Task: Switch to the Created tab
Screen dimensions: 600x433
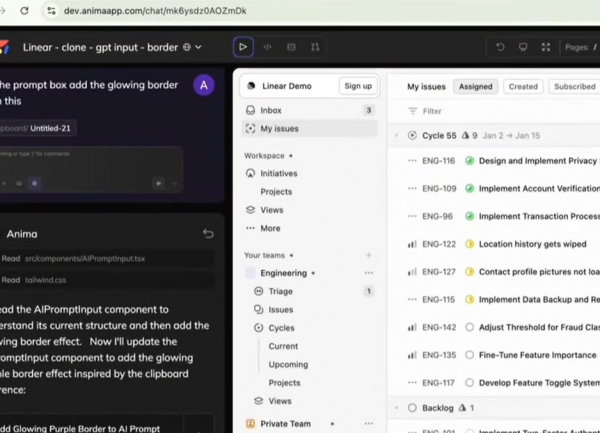Action: point(523,87)
